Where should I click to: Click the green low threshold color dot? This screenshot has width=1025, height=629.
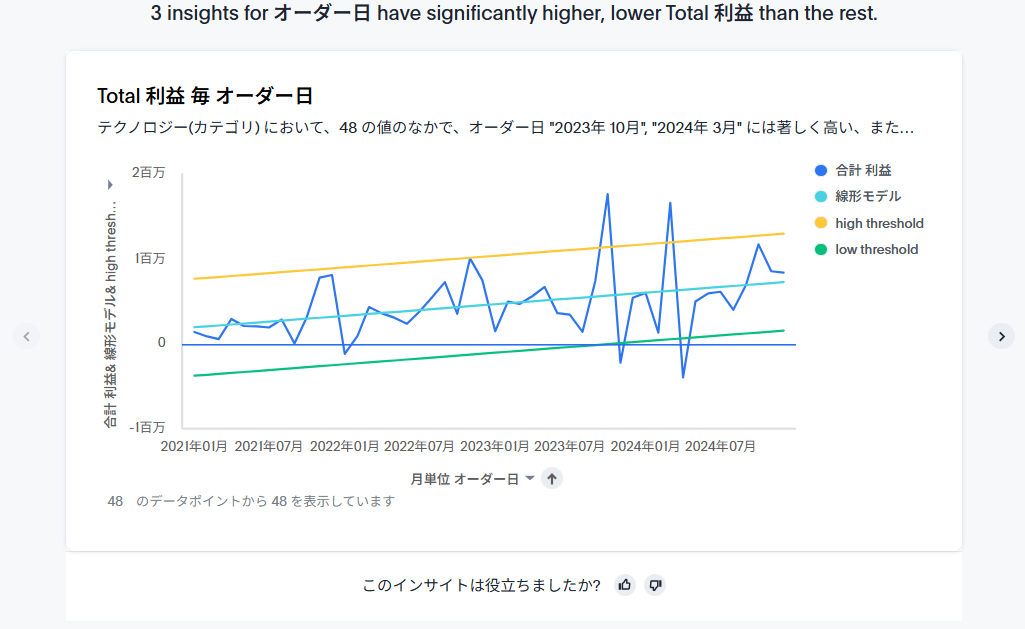click(x=821, y=249)
